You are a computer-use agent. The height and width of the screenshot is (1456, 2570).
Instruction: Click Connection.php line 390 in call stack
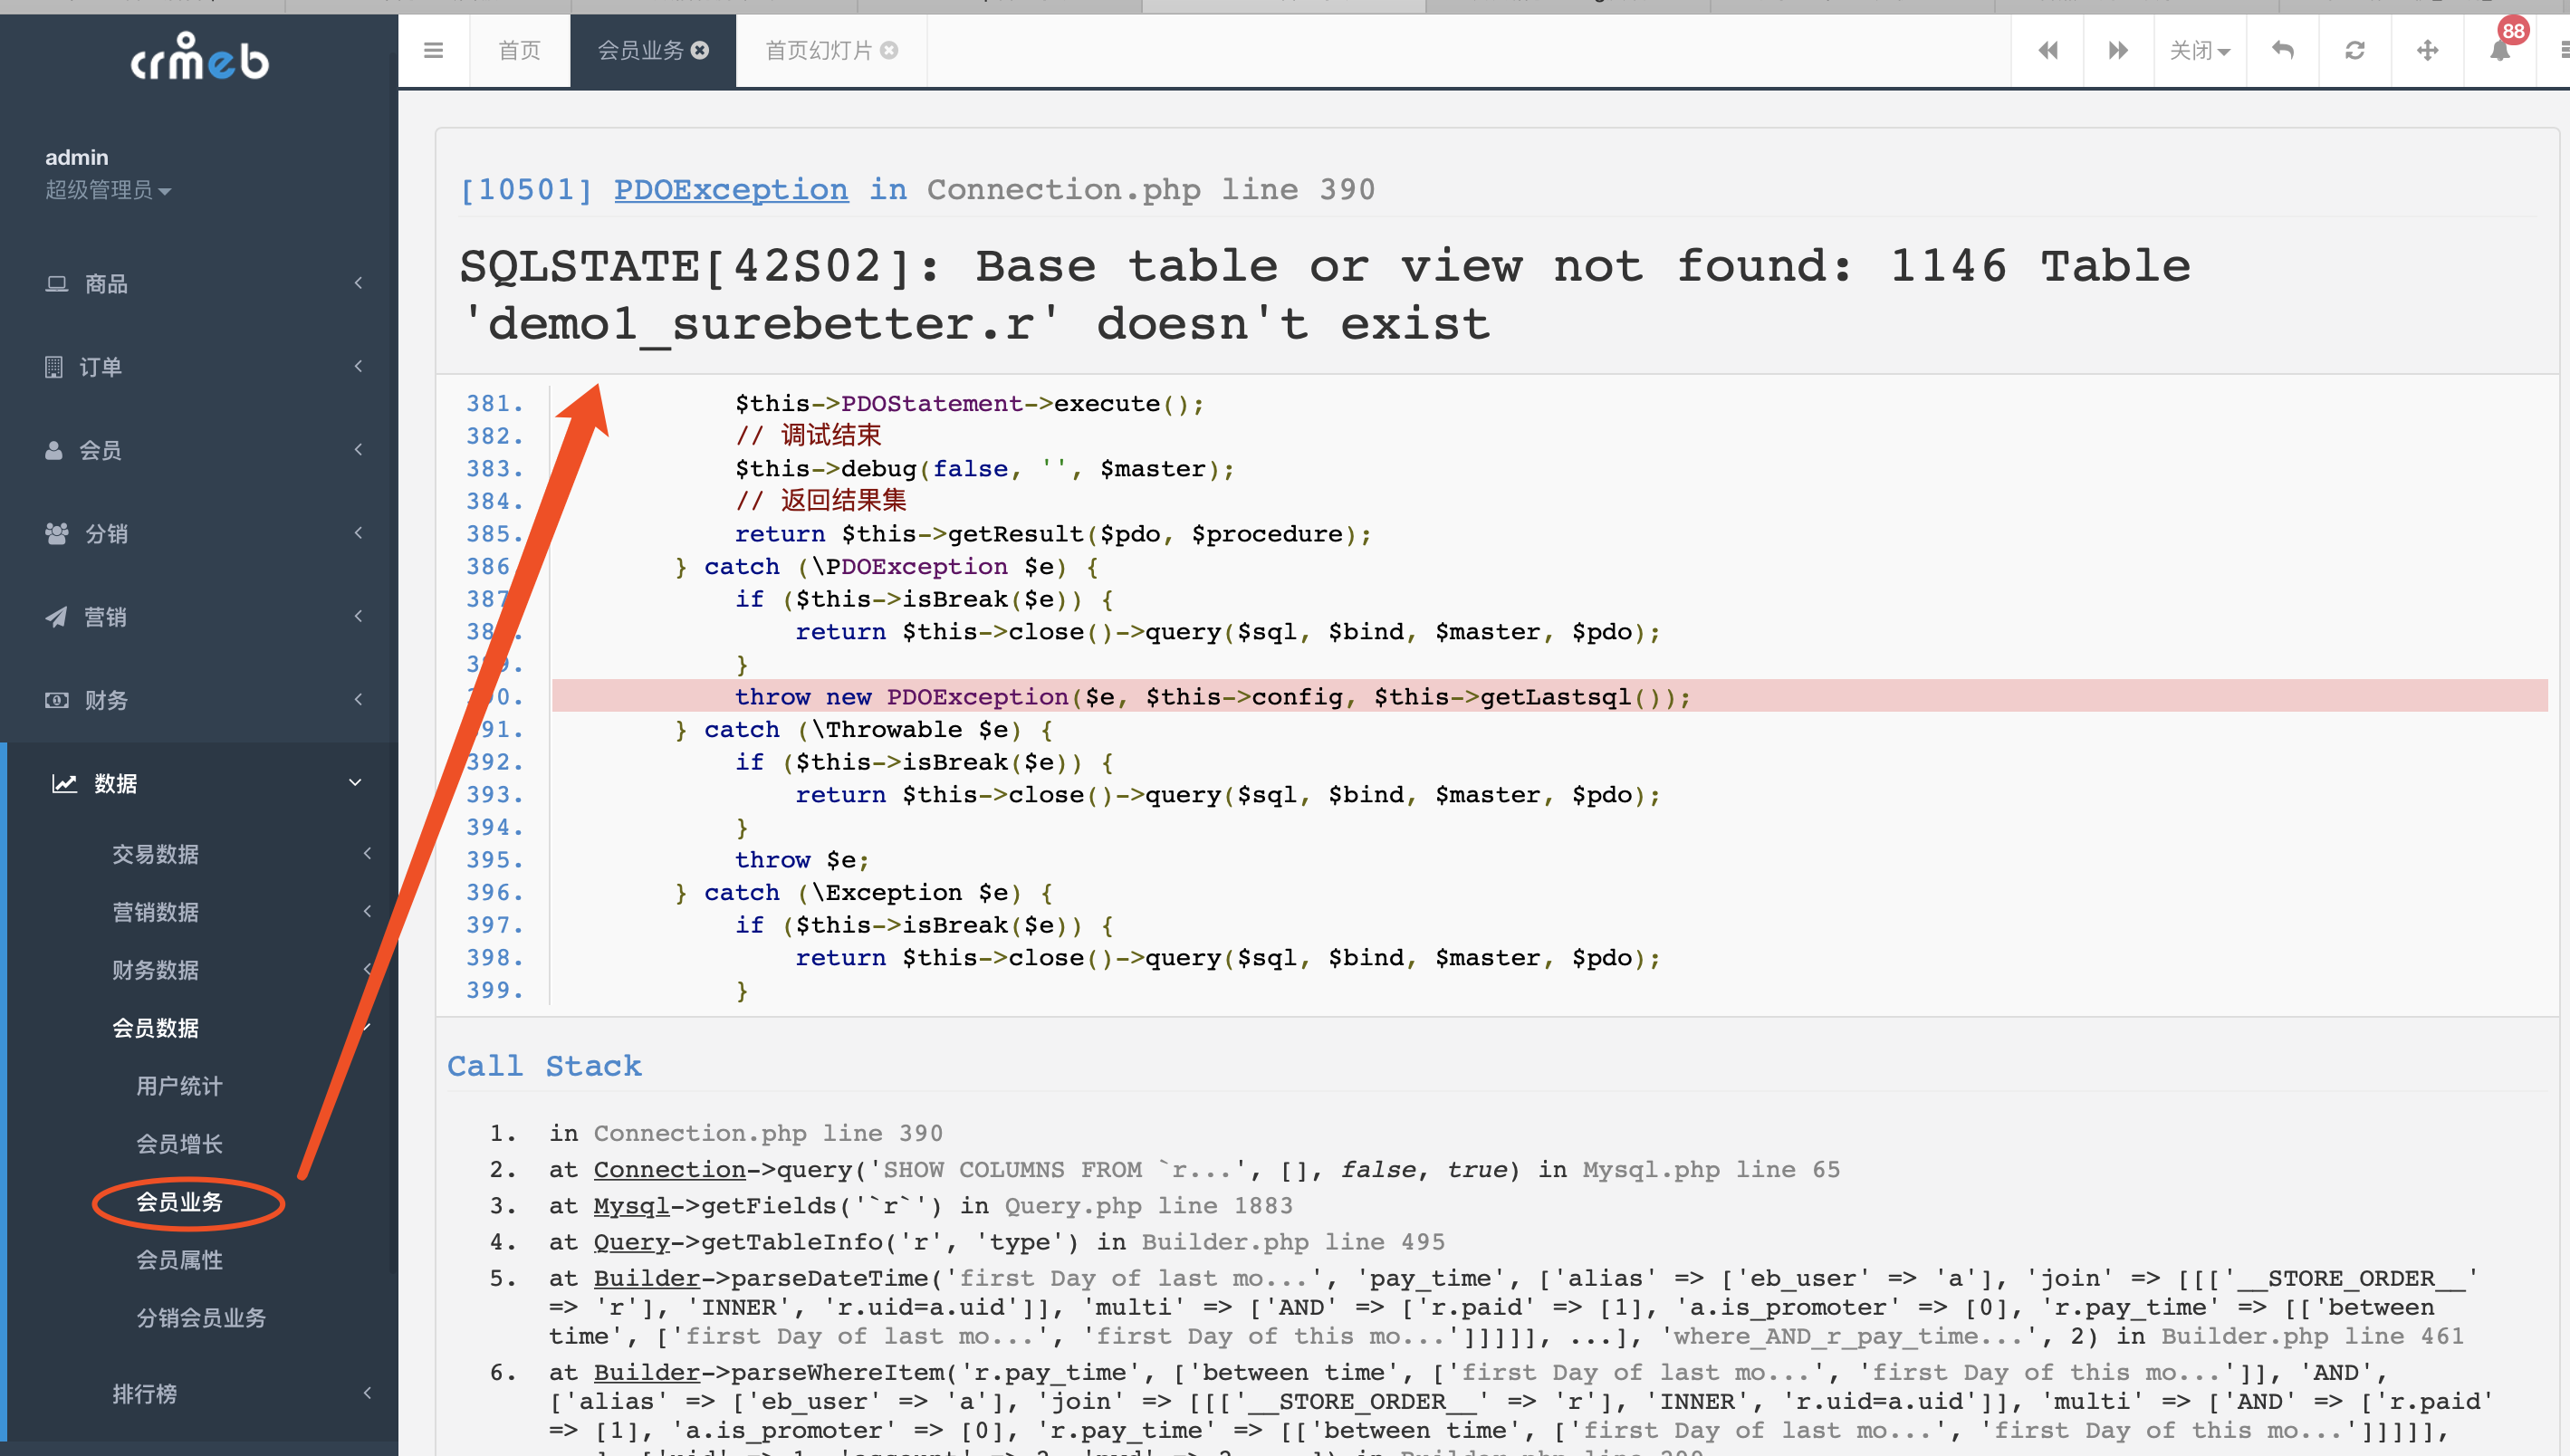767,1133
